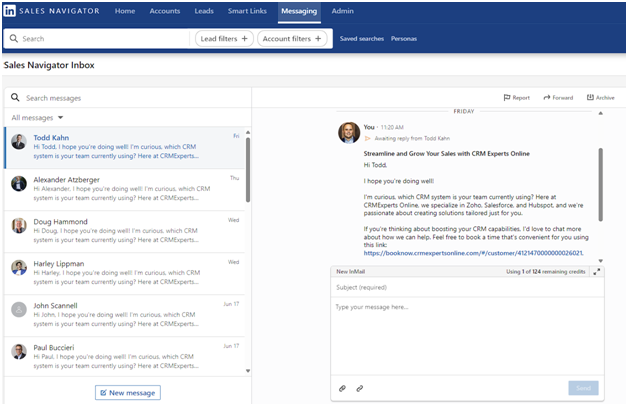
Task: Click the sender avatar next to You
Action: pyautogui.click(x=349, y=133)
